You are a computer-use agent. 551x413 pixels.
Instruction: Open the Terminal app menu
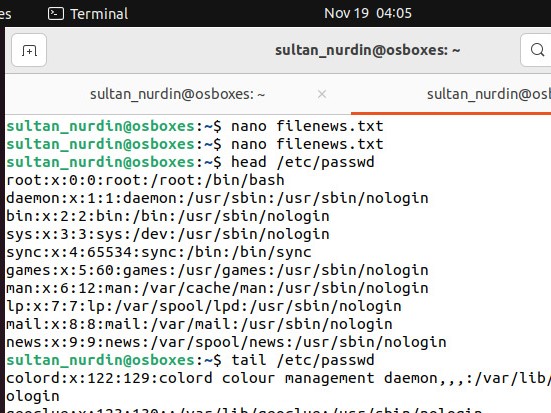[x=88, y=14]
